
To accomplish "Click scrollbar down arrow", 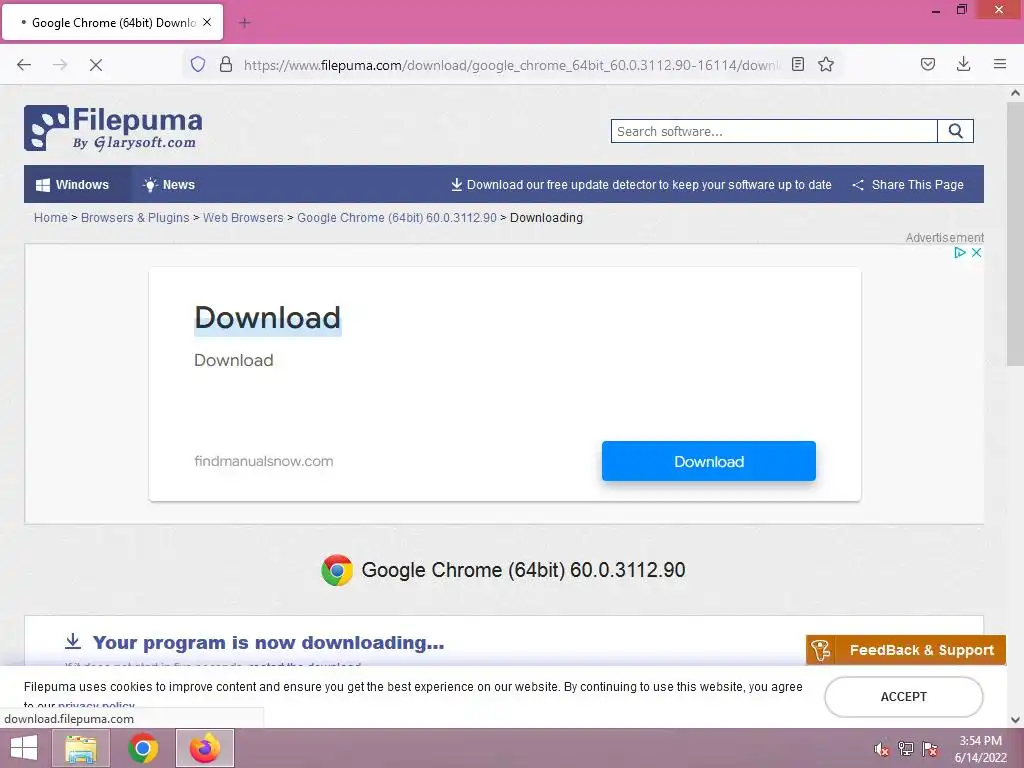I will pos(1015,720).
